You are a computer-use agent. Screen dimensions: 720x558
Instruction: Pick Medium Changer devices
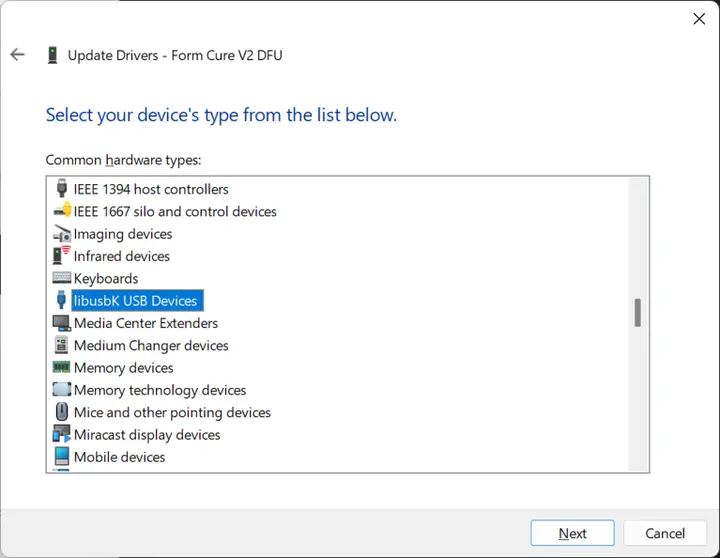click(x=151, y=345)
